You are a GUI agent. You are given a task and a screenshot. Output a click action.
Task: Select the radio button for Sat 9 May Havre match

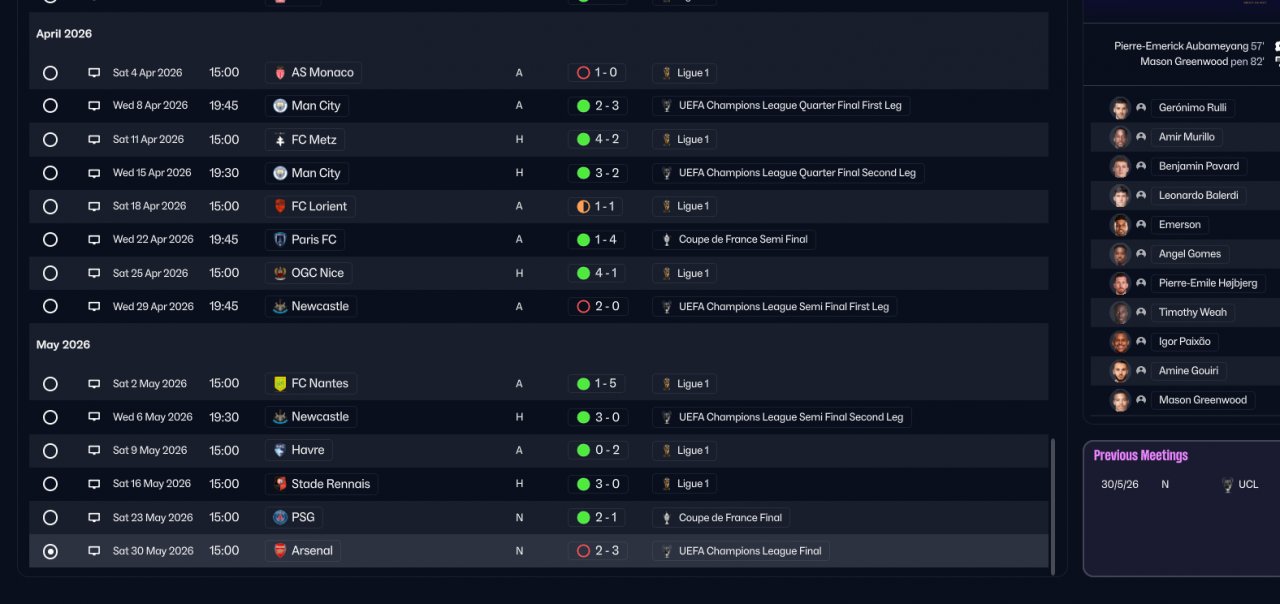(50, 451)
